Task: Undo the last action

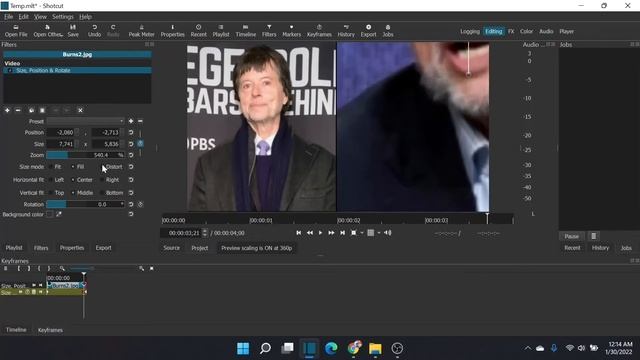Action: pyautogui.click(x=94, y=31)
